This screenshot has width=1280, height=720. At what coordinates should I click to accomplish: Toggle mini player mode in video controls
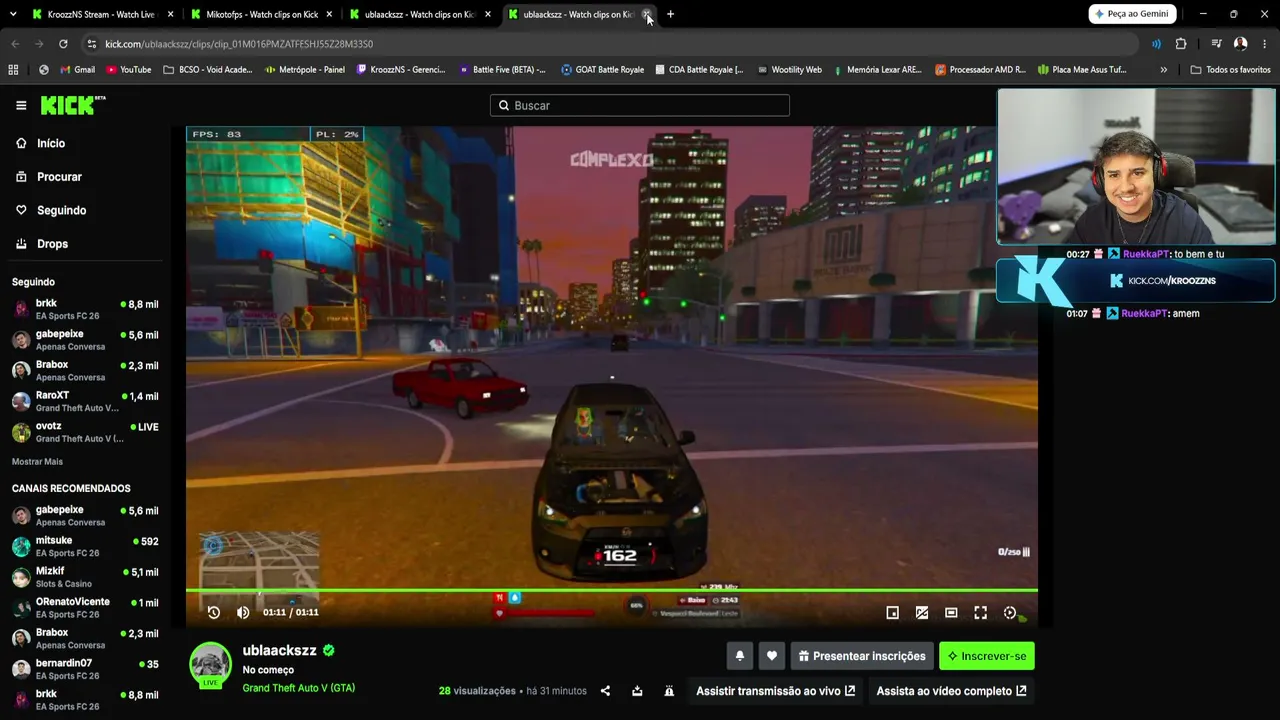(x=893, y=613)
